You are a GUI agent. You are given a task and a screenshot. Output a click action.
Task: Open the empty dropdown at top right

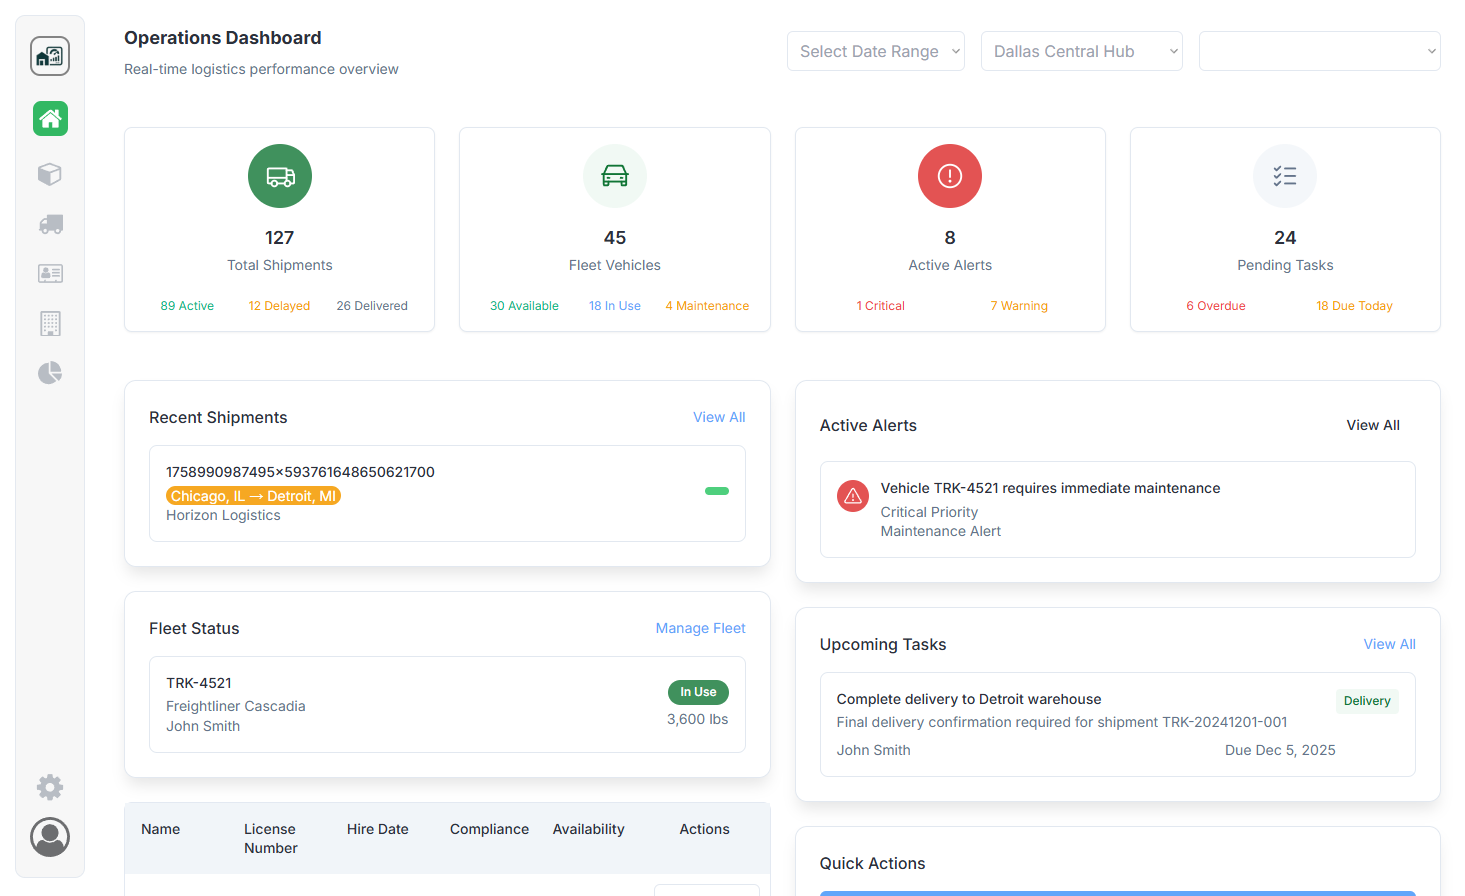coord(1319,51)
